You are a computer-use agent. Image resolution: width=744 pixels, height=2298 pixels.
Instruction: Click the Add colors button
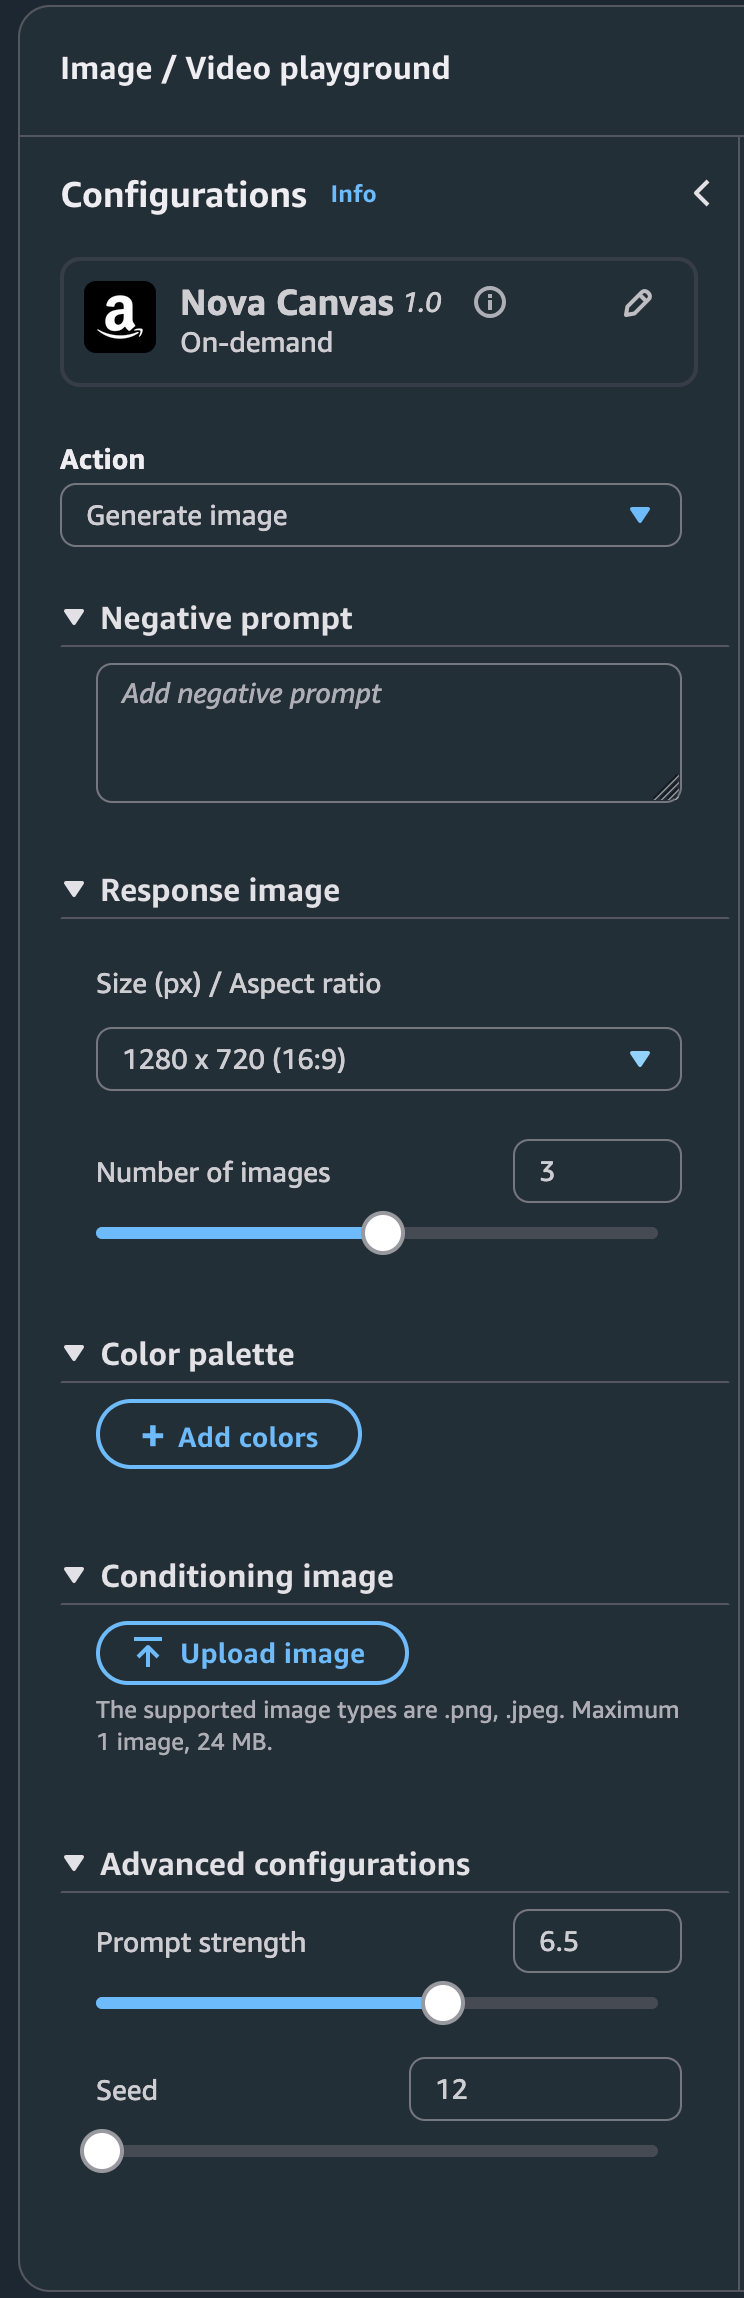(x=228, y=1435)
